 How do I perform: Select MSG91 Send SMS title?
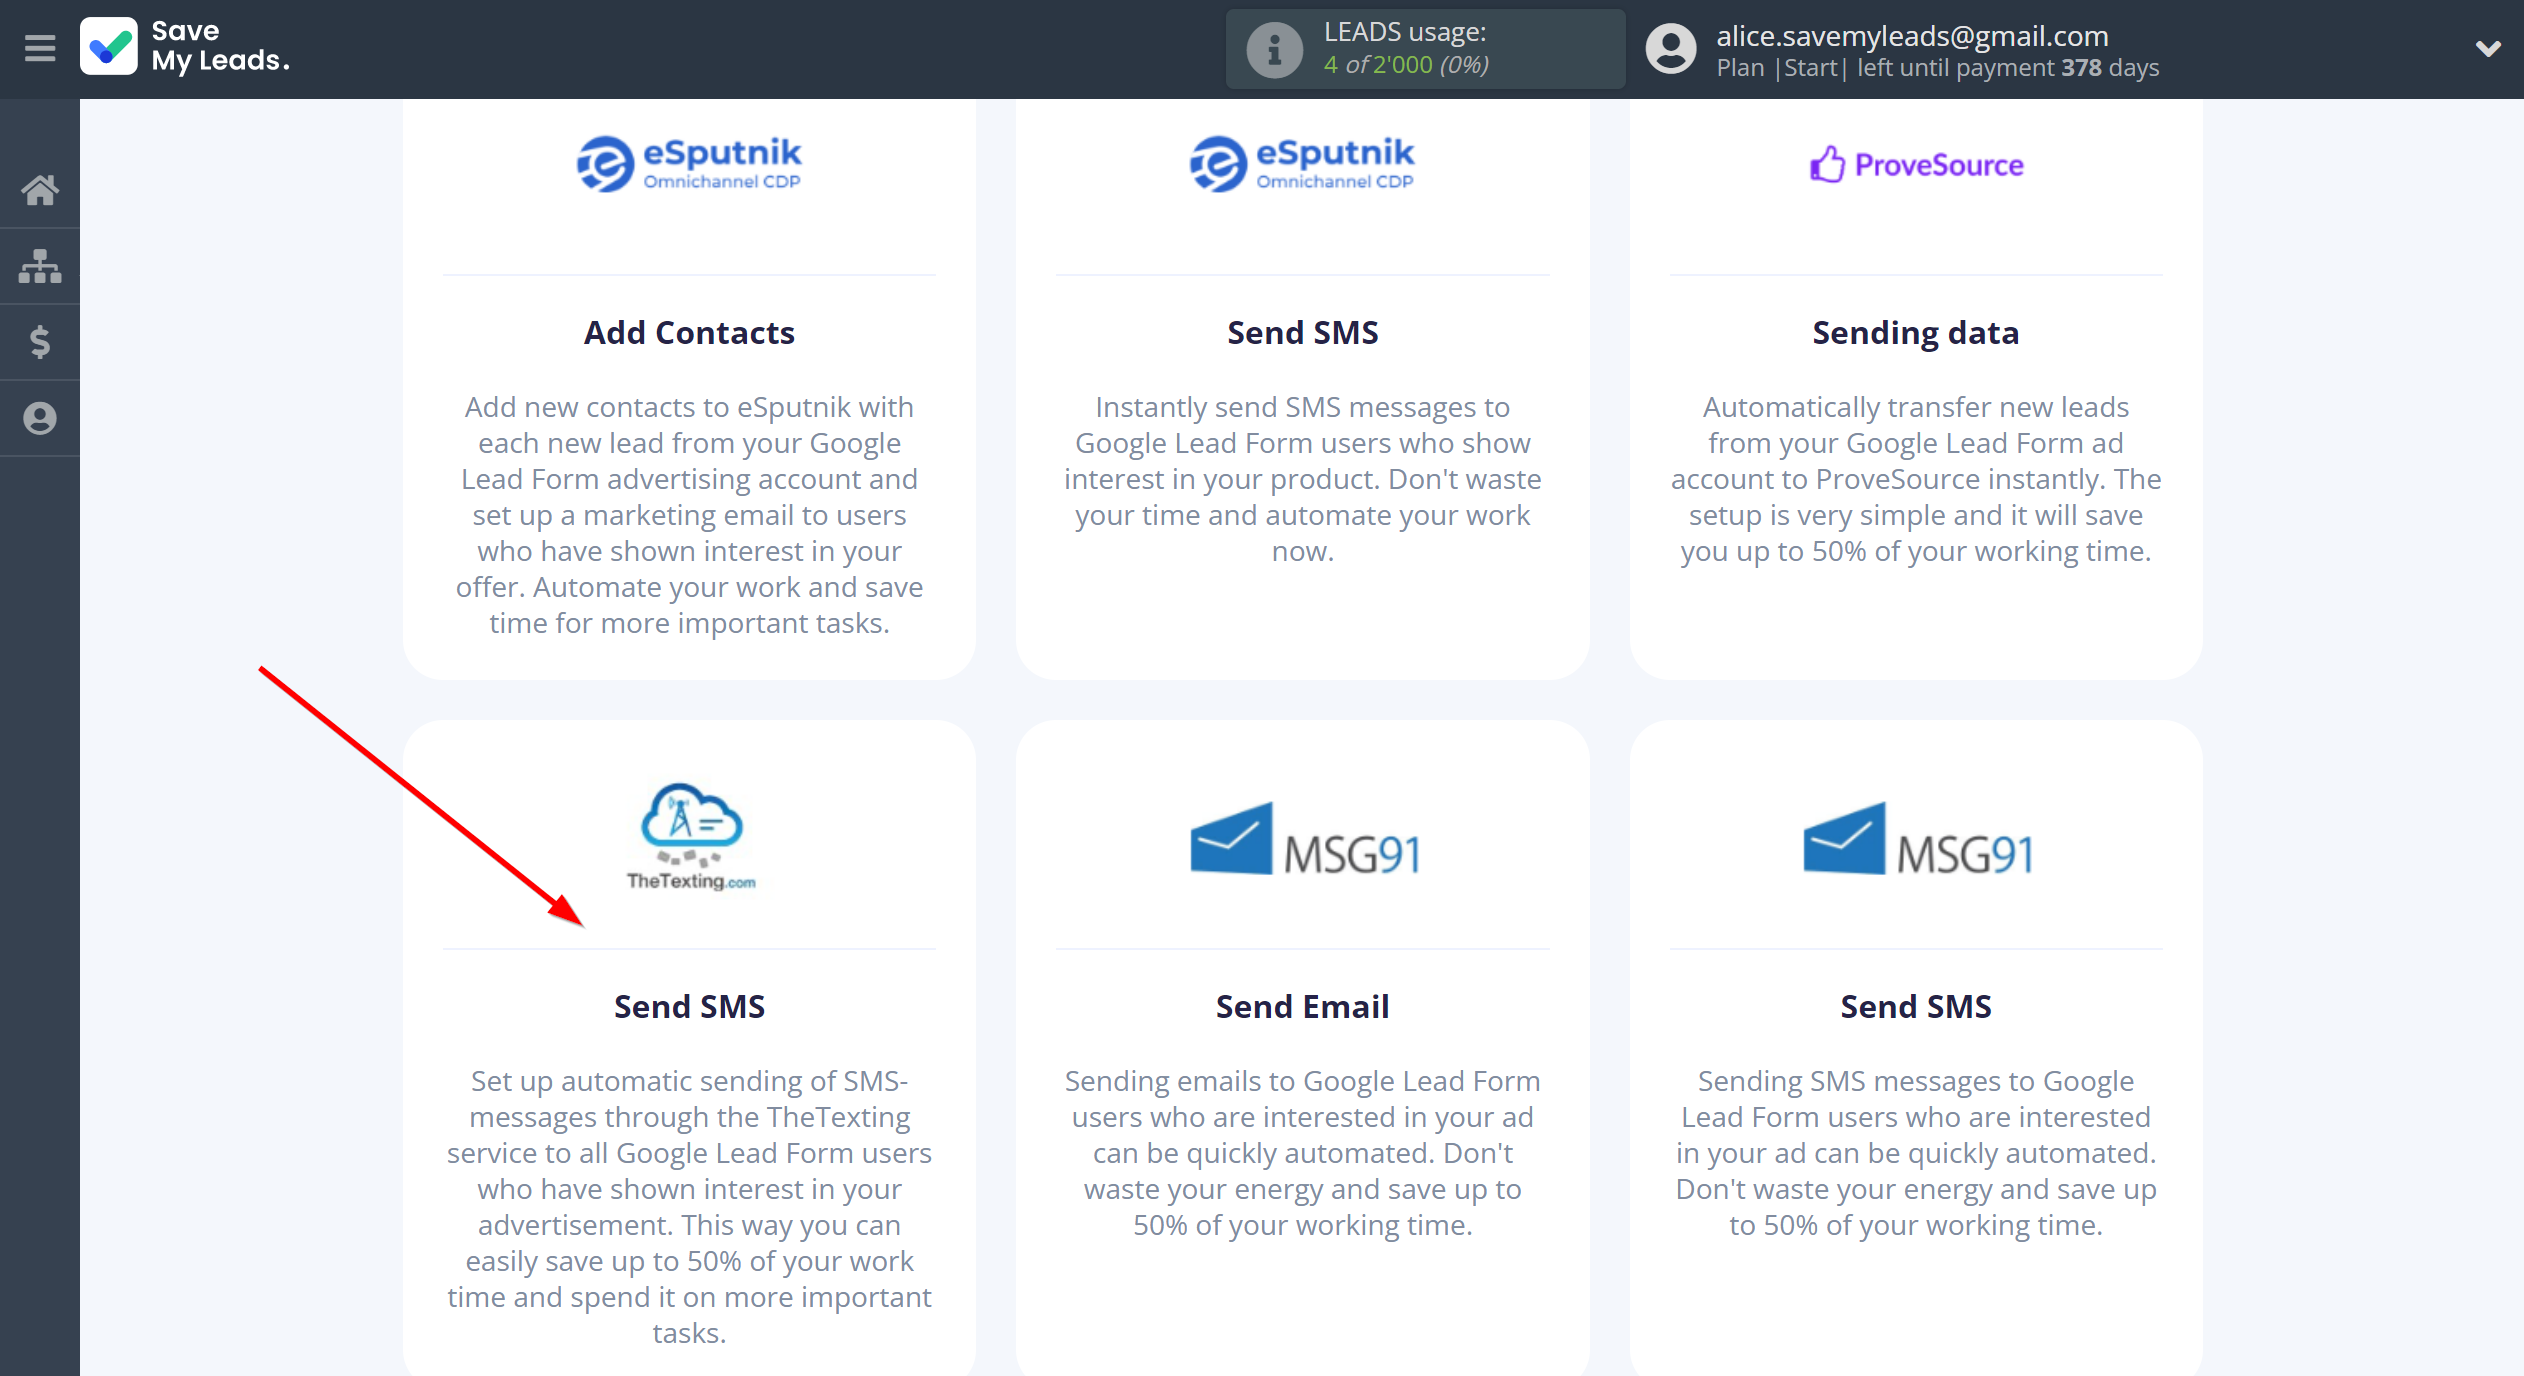[x=1916, y=1007]
